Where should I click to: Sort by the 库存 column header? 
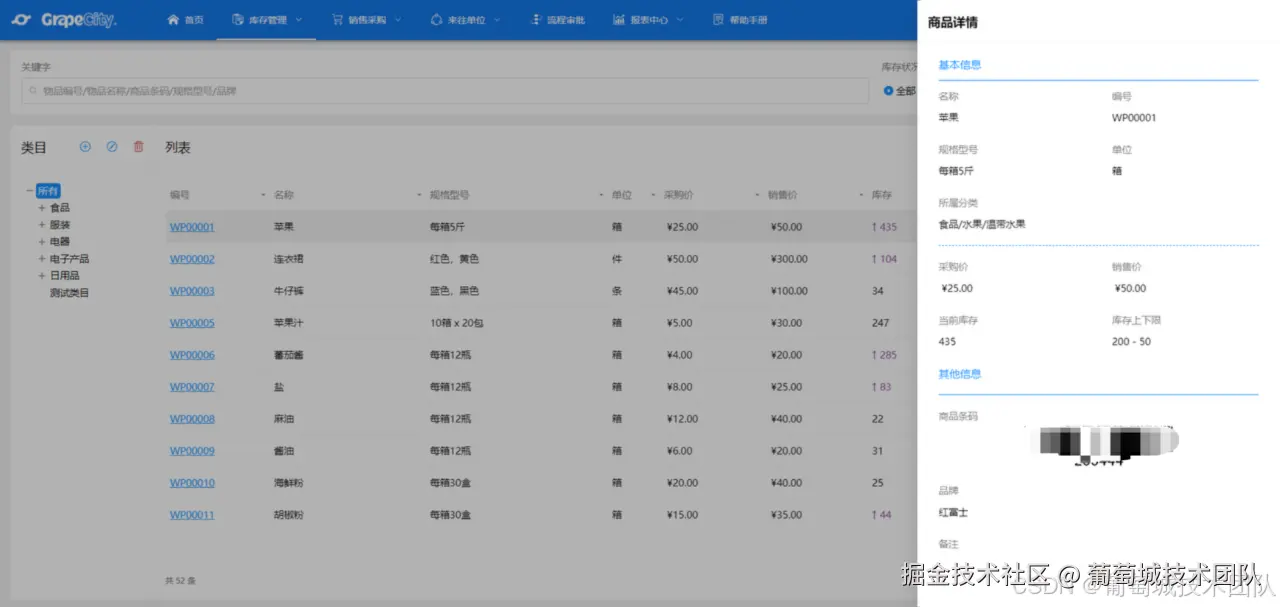(x=881, y=195)
